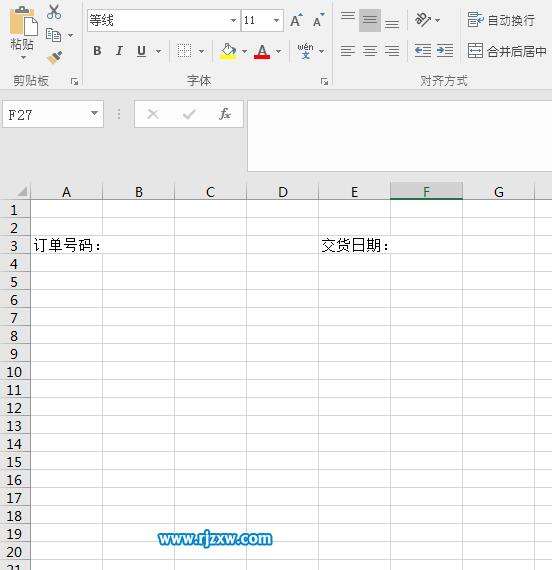Screen dimensions: 552x570
Task: Click the text orientation icon
Action: click(423, 20)
